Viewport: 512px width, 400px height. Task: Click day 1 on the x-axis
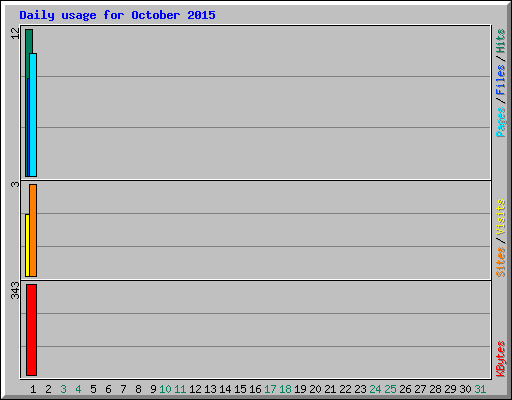click(x=33, y=389)
